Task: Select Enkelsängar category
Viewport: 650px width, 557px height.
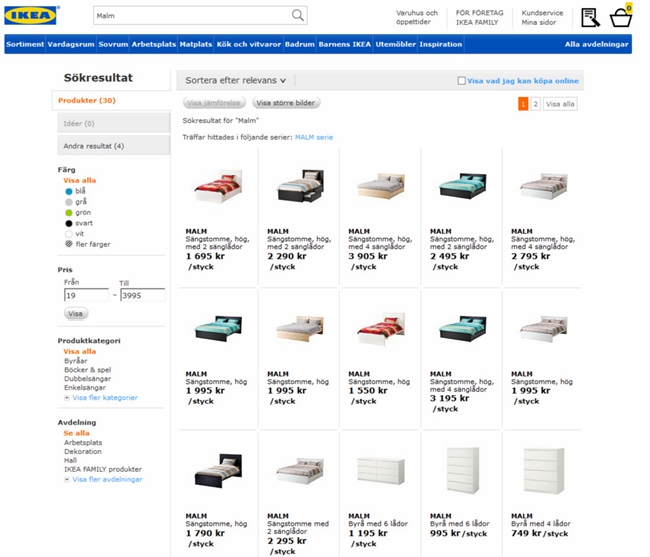Action: (x=85, y=388)
